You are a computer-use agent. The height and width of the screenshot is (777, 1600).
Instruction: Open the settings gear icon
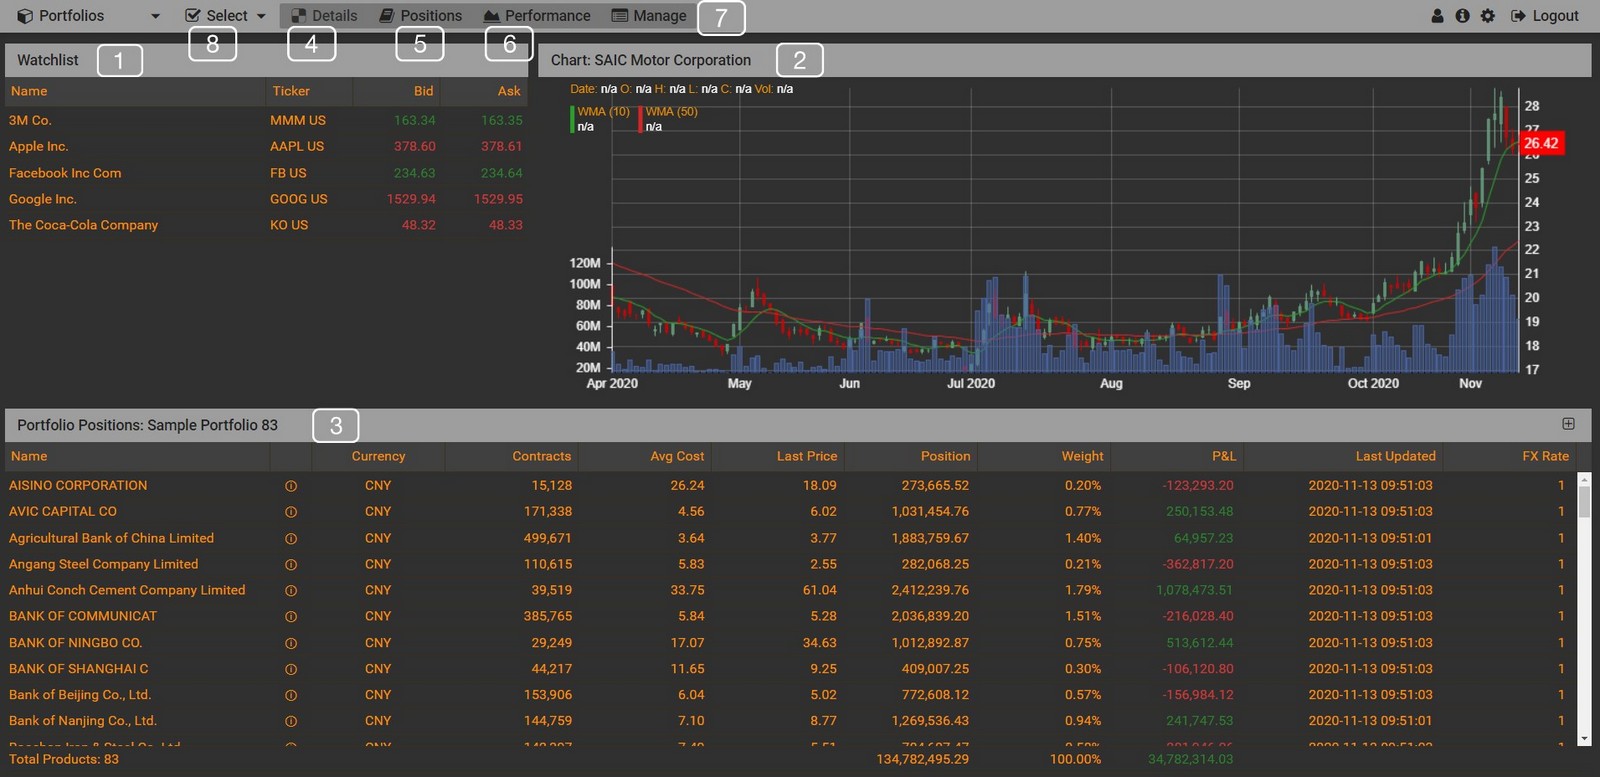coord(1488,16)
